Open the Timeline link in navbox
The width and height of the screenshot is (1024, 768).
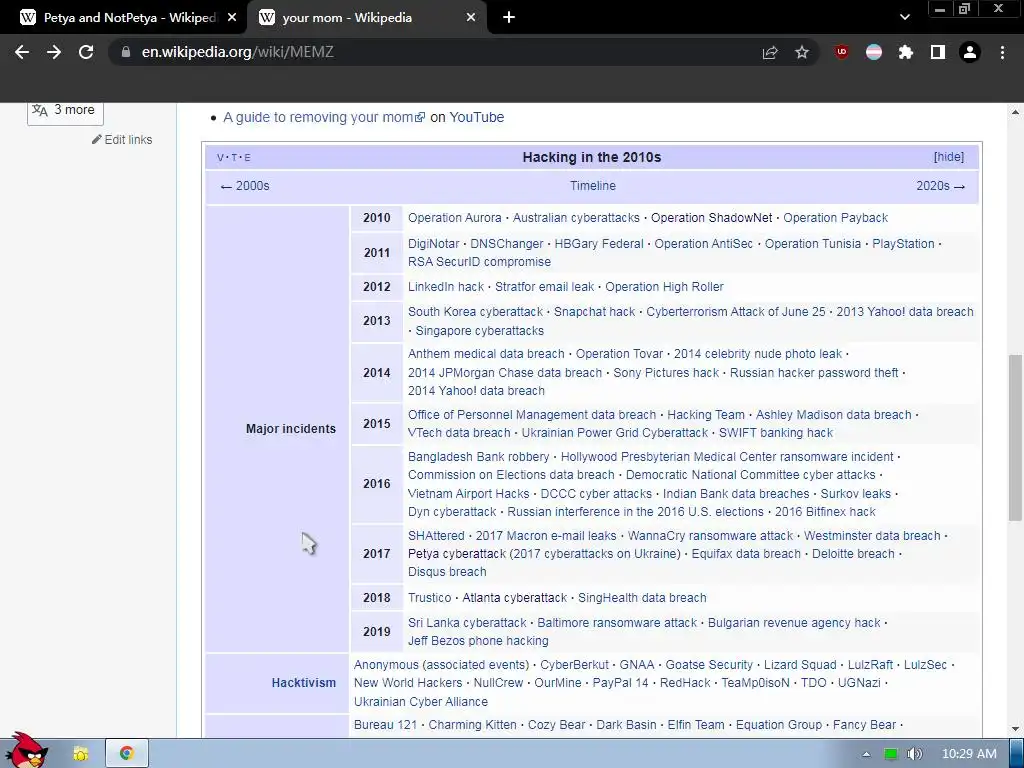[592, 186]
